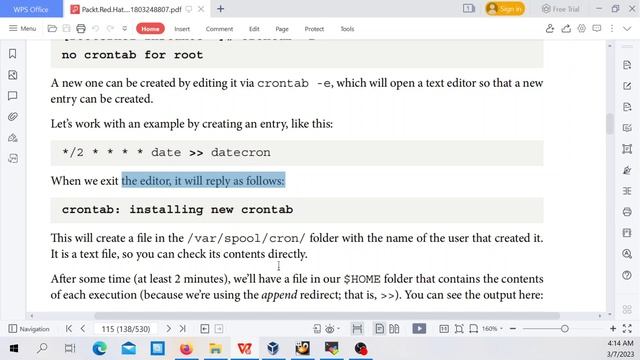This screenshot has width=640, height=360.
Task: Click the Undo arrow icon
Action: (96, 29)
